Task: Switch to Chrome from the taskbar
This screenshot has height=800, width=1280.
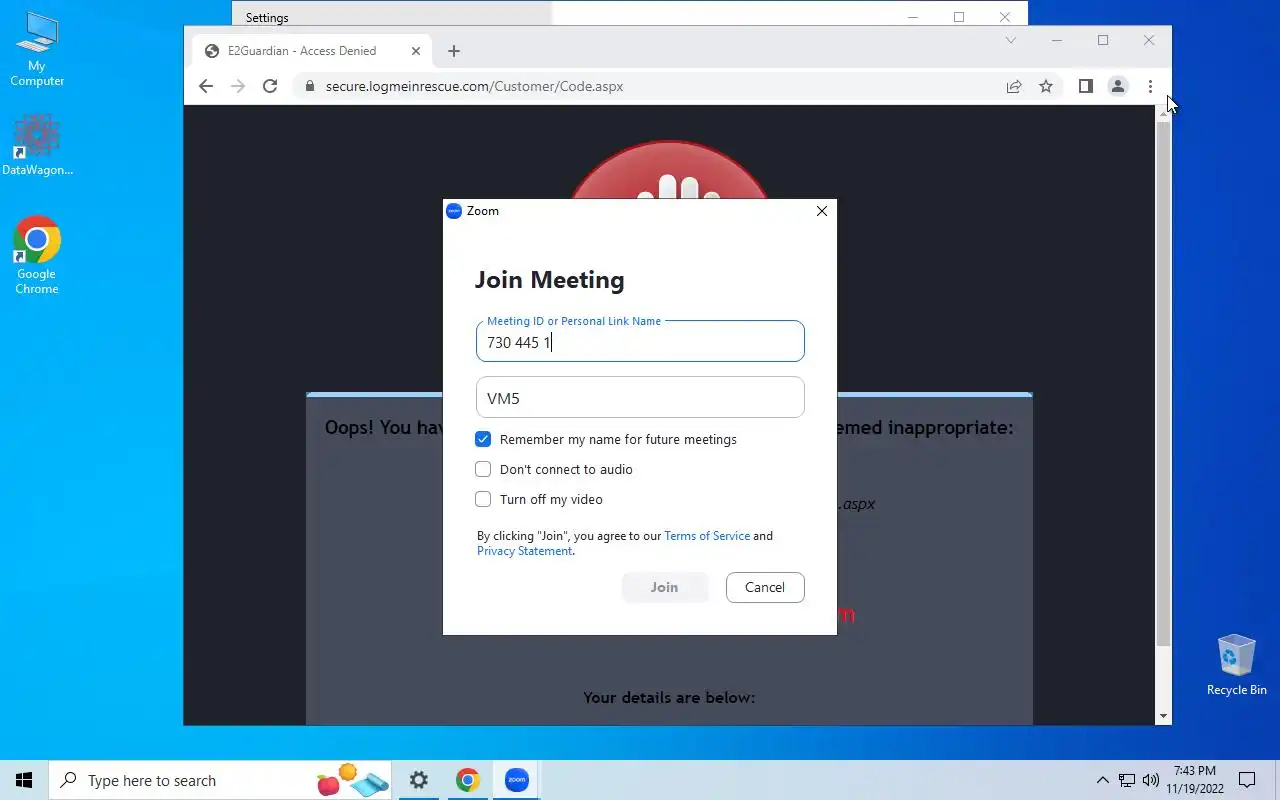Action: 467,780
